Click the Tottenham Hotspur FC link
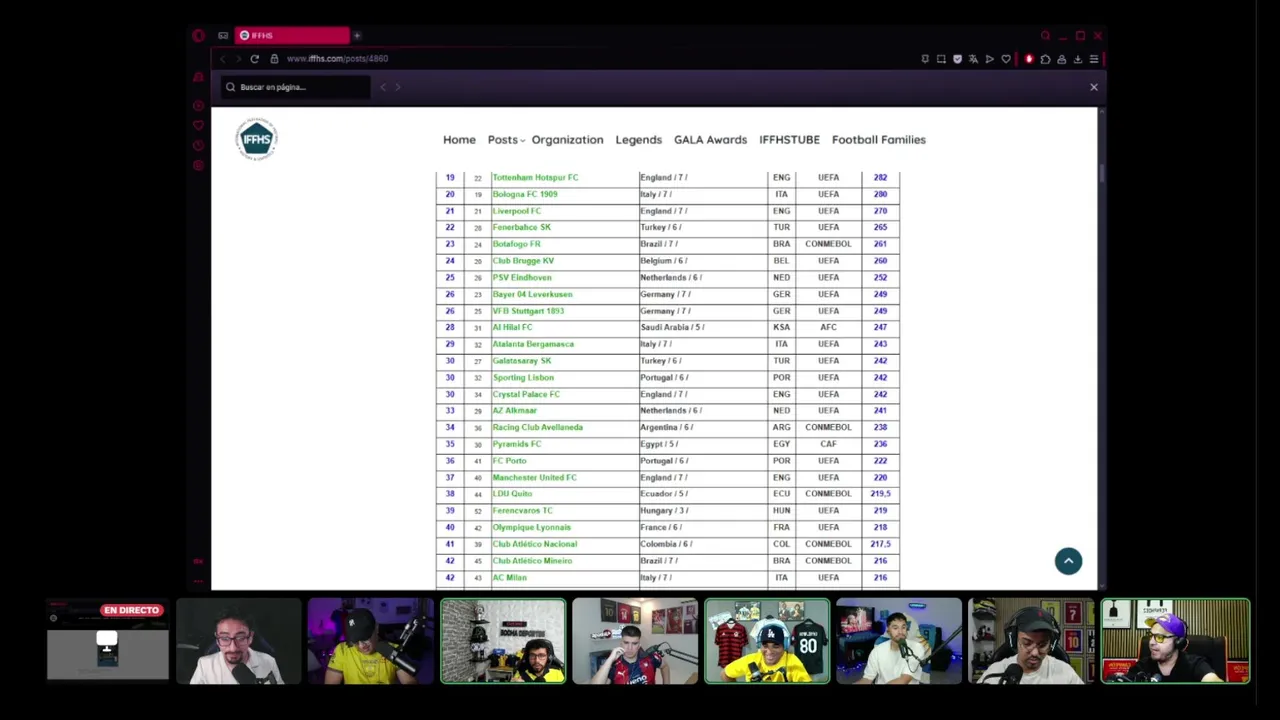 pyautogui.click(x=535, y=177)
